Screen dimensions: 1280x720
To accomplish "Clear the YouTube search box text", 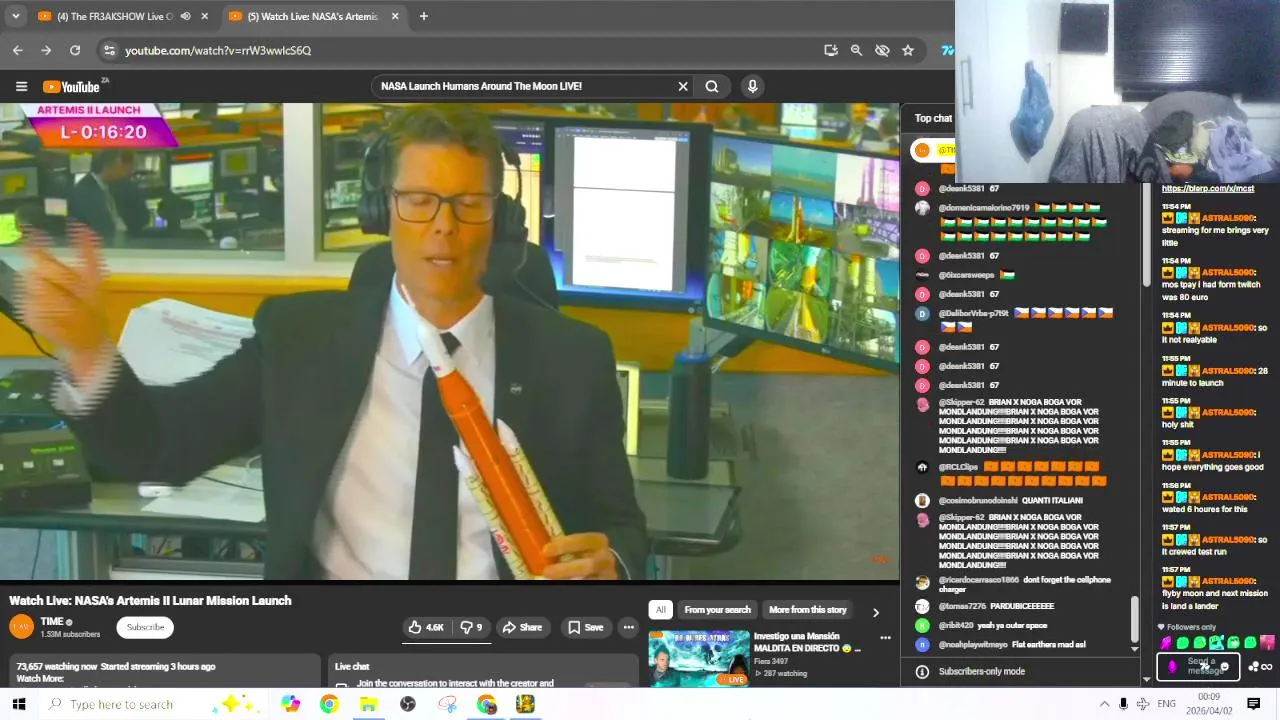I will (683, 86).
